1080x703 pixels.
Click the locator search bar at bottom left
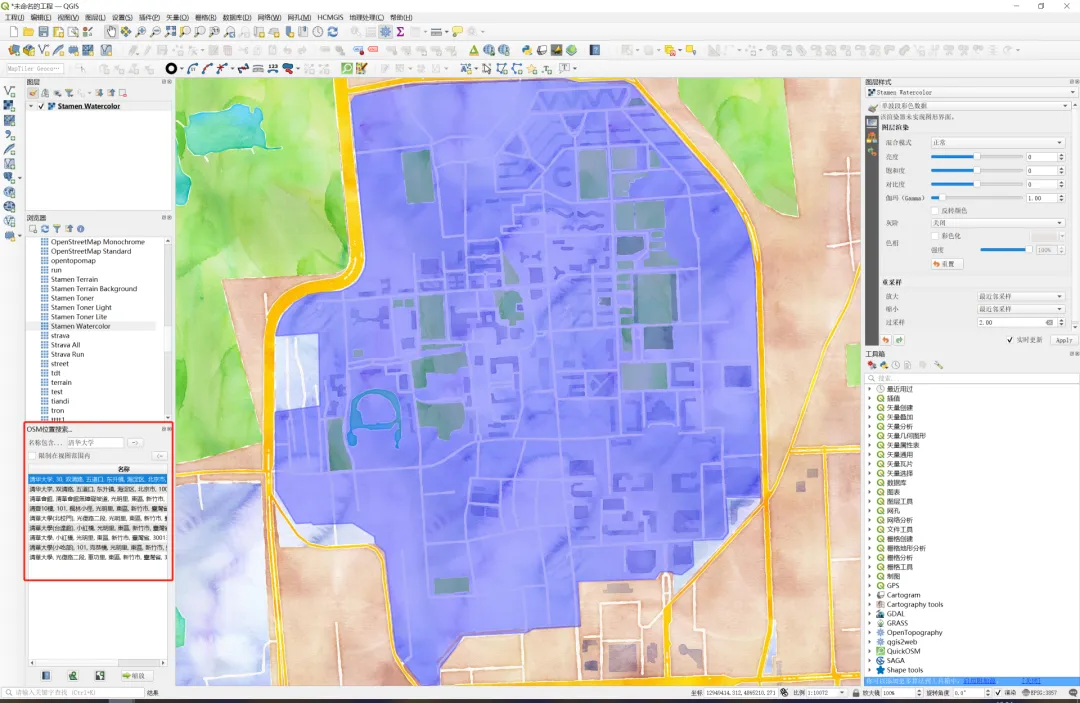tap(72, 693)
